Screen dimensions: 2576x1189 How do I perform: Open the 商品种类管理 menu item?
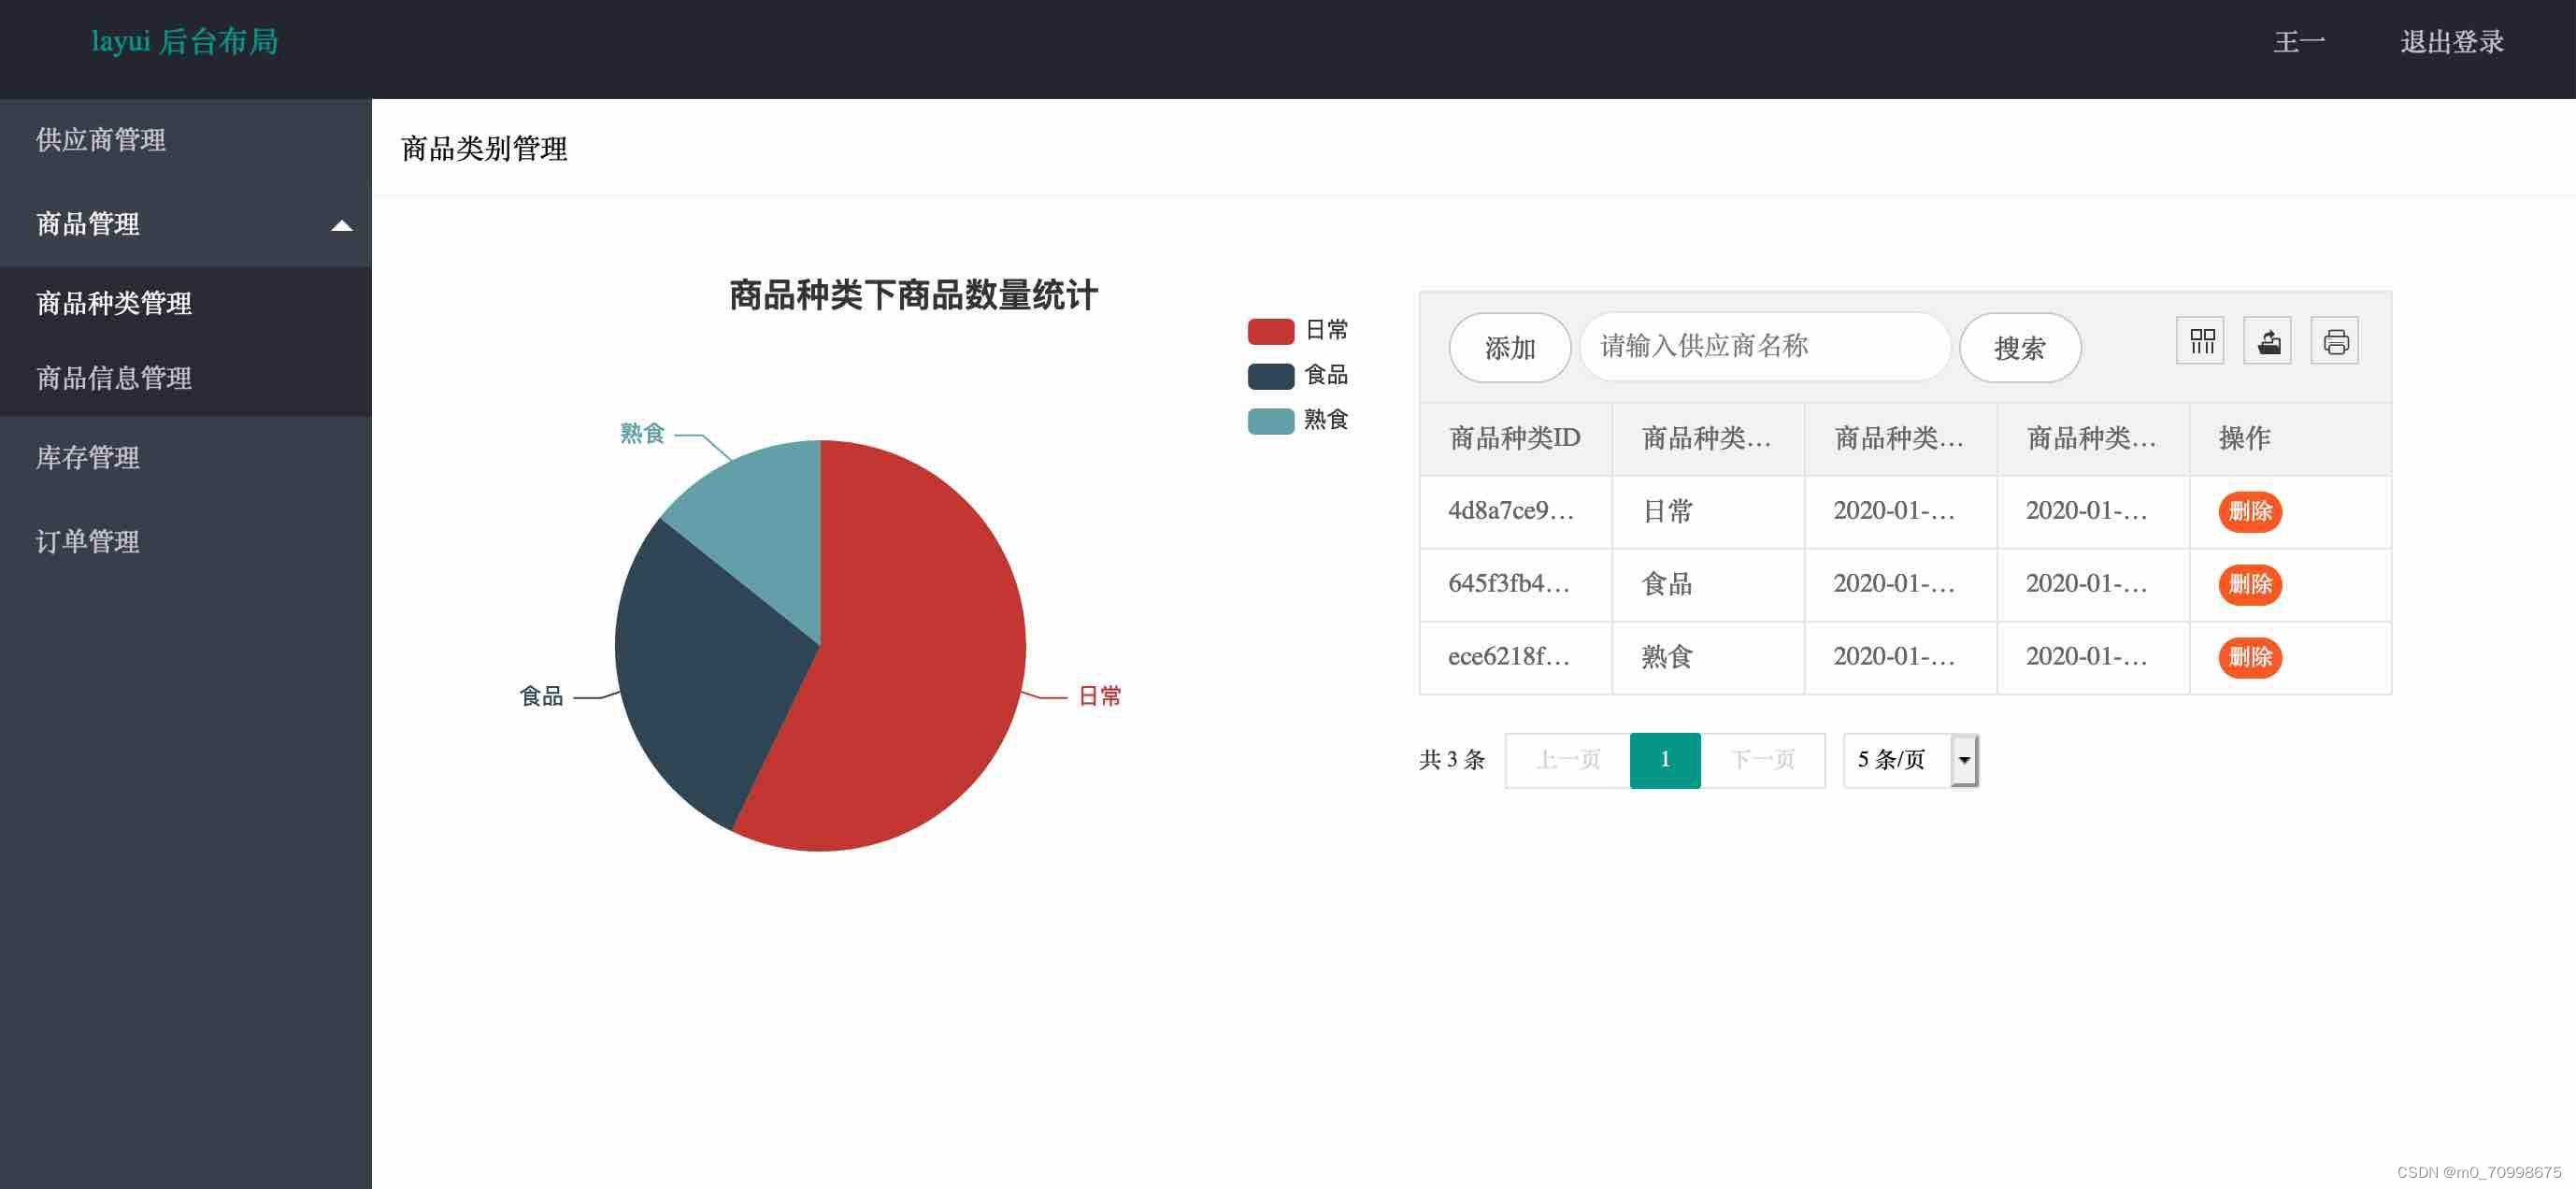(x=113, y=303)
